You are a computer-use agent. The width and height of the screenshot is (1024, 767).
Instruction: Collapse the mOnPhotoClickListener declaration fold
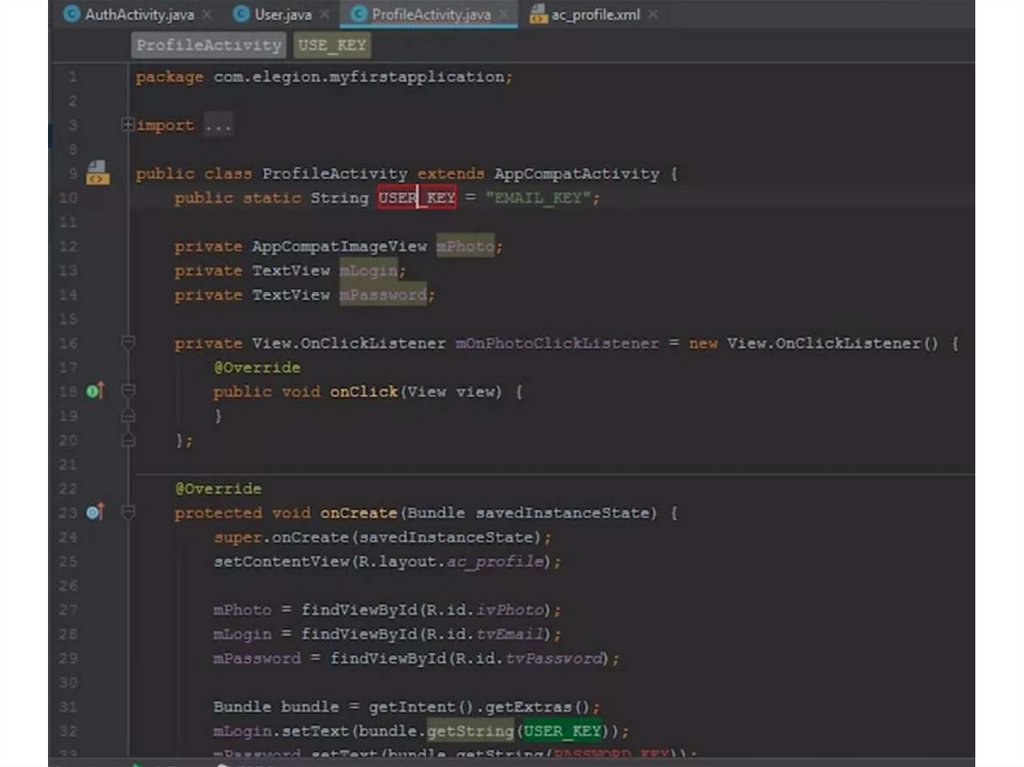127,343
